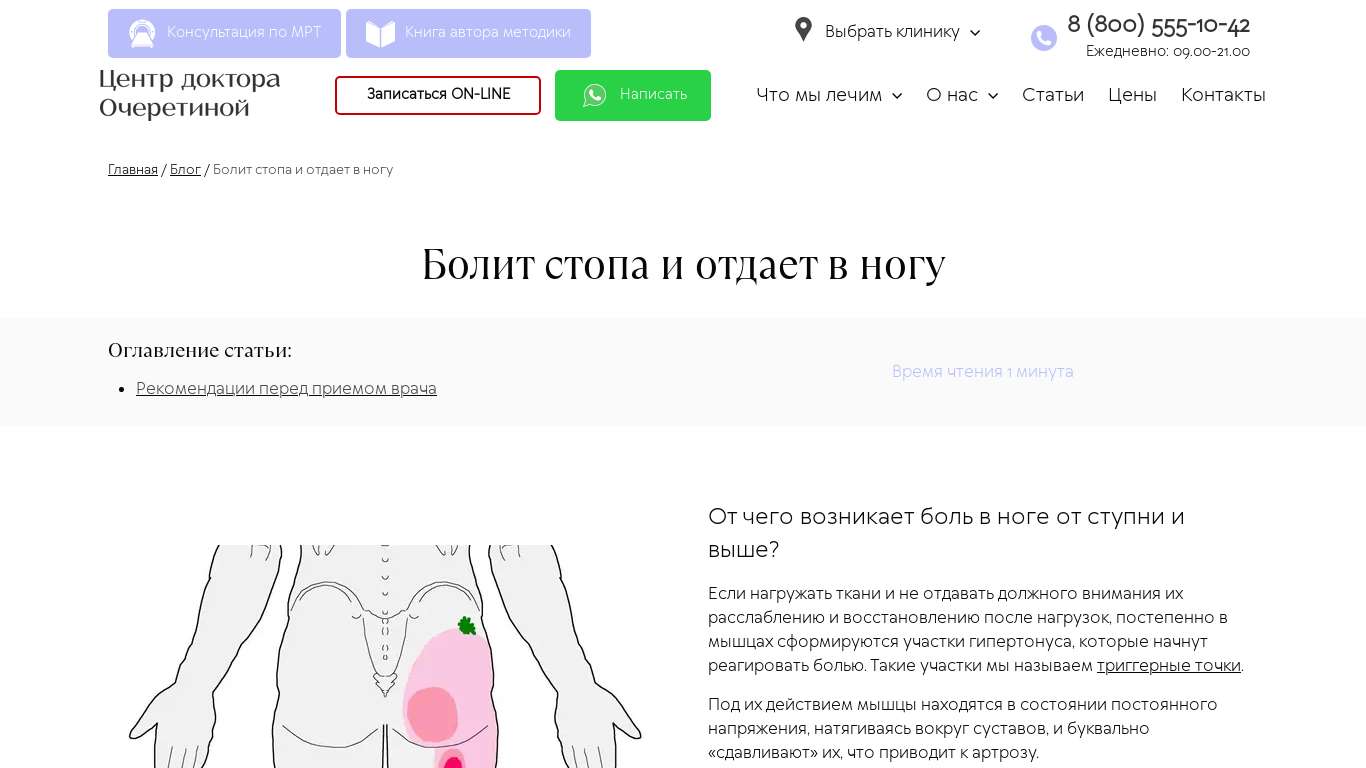1366x768 pixels.
Task: Follow the Блог breadcrumb link
Action: (x=185, y=170)
